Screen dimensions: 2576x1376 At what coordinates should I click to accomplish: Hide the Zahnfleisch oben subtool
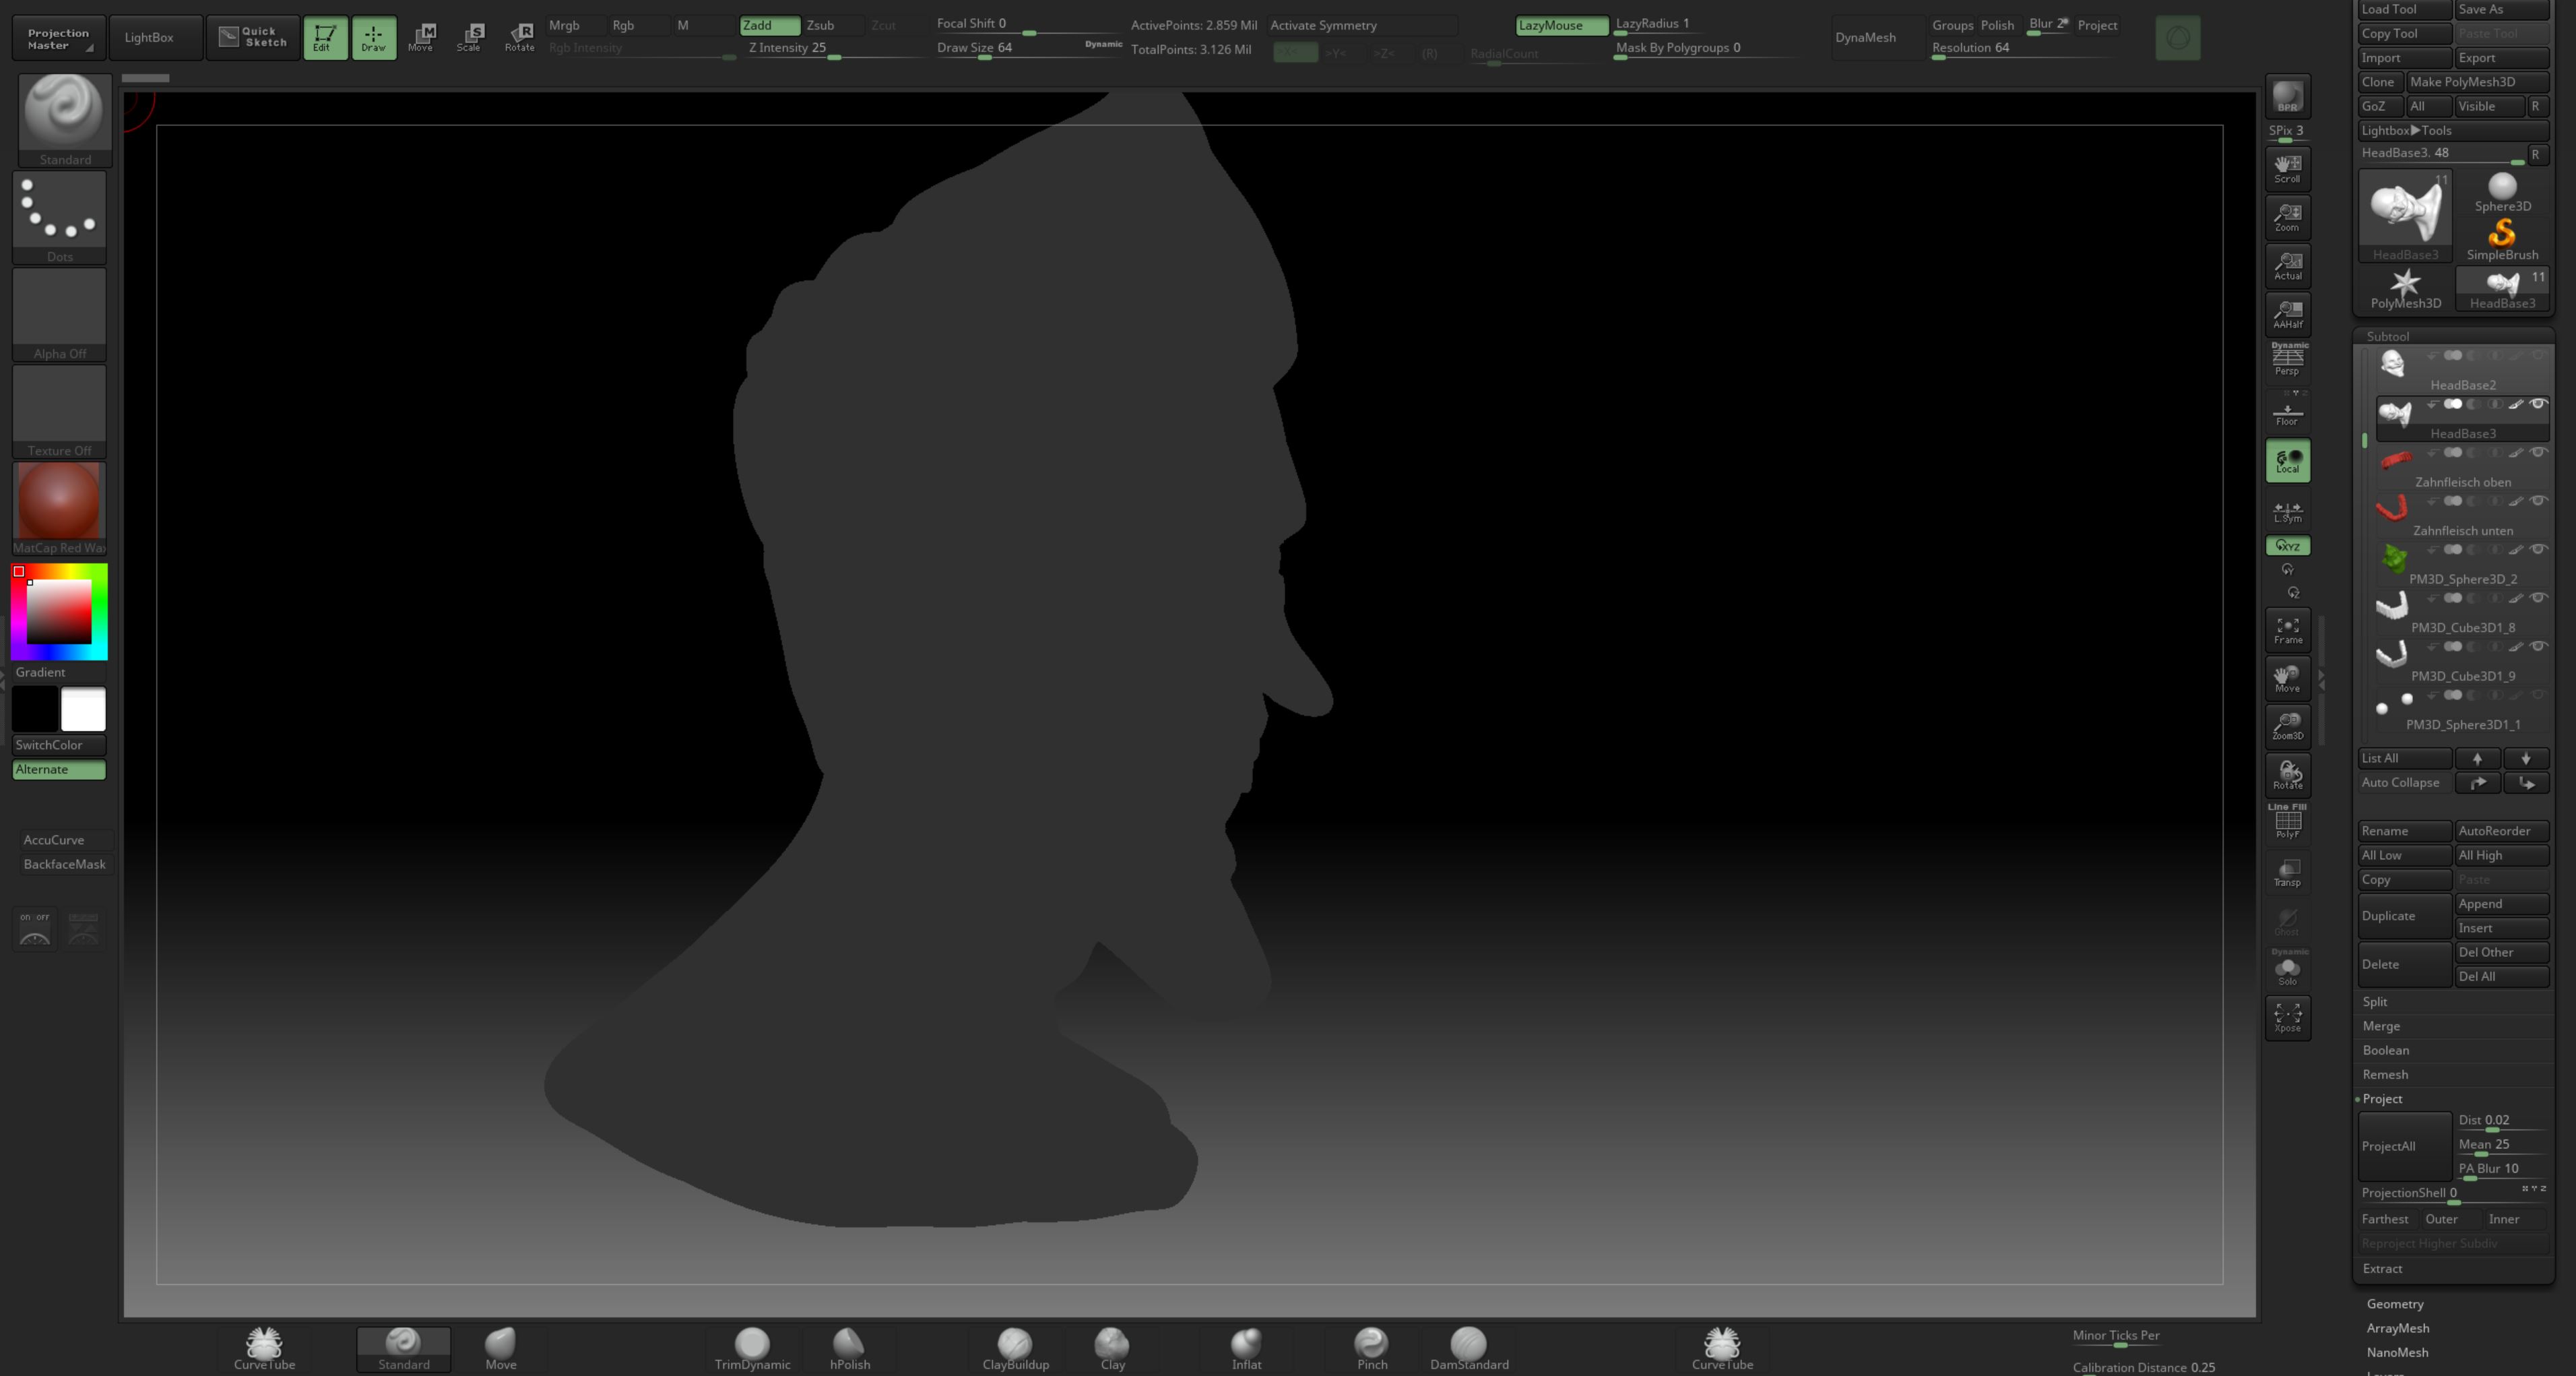2538,453
